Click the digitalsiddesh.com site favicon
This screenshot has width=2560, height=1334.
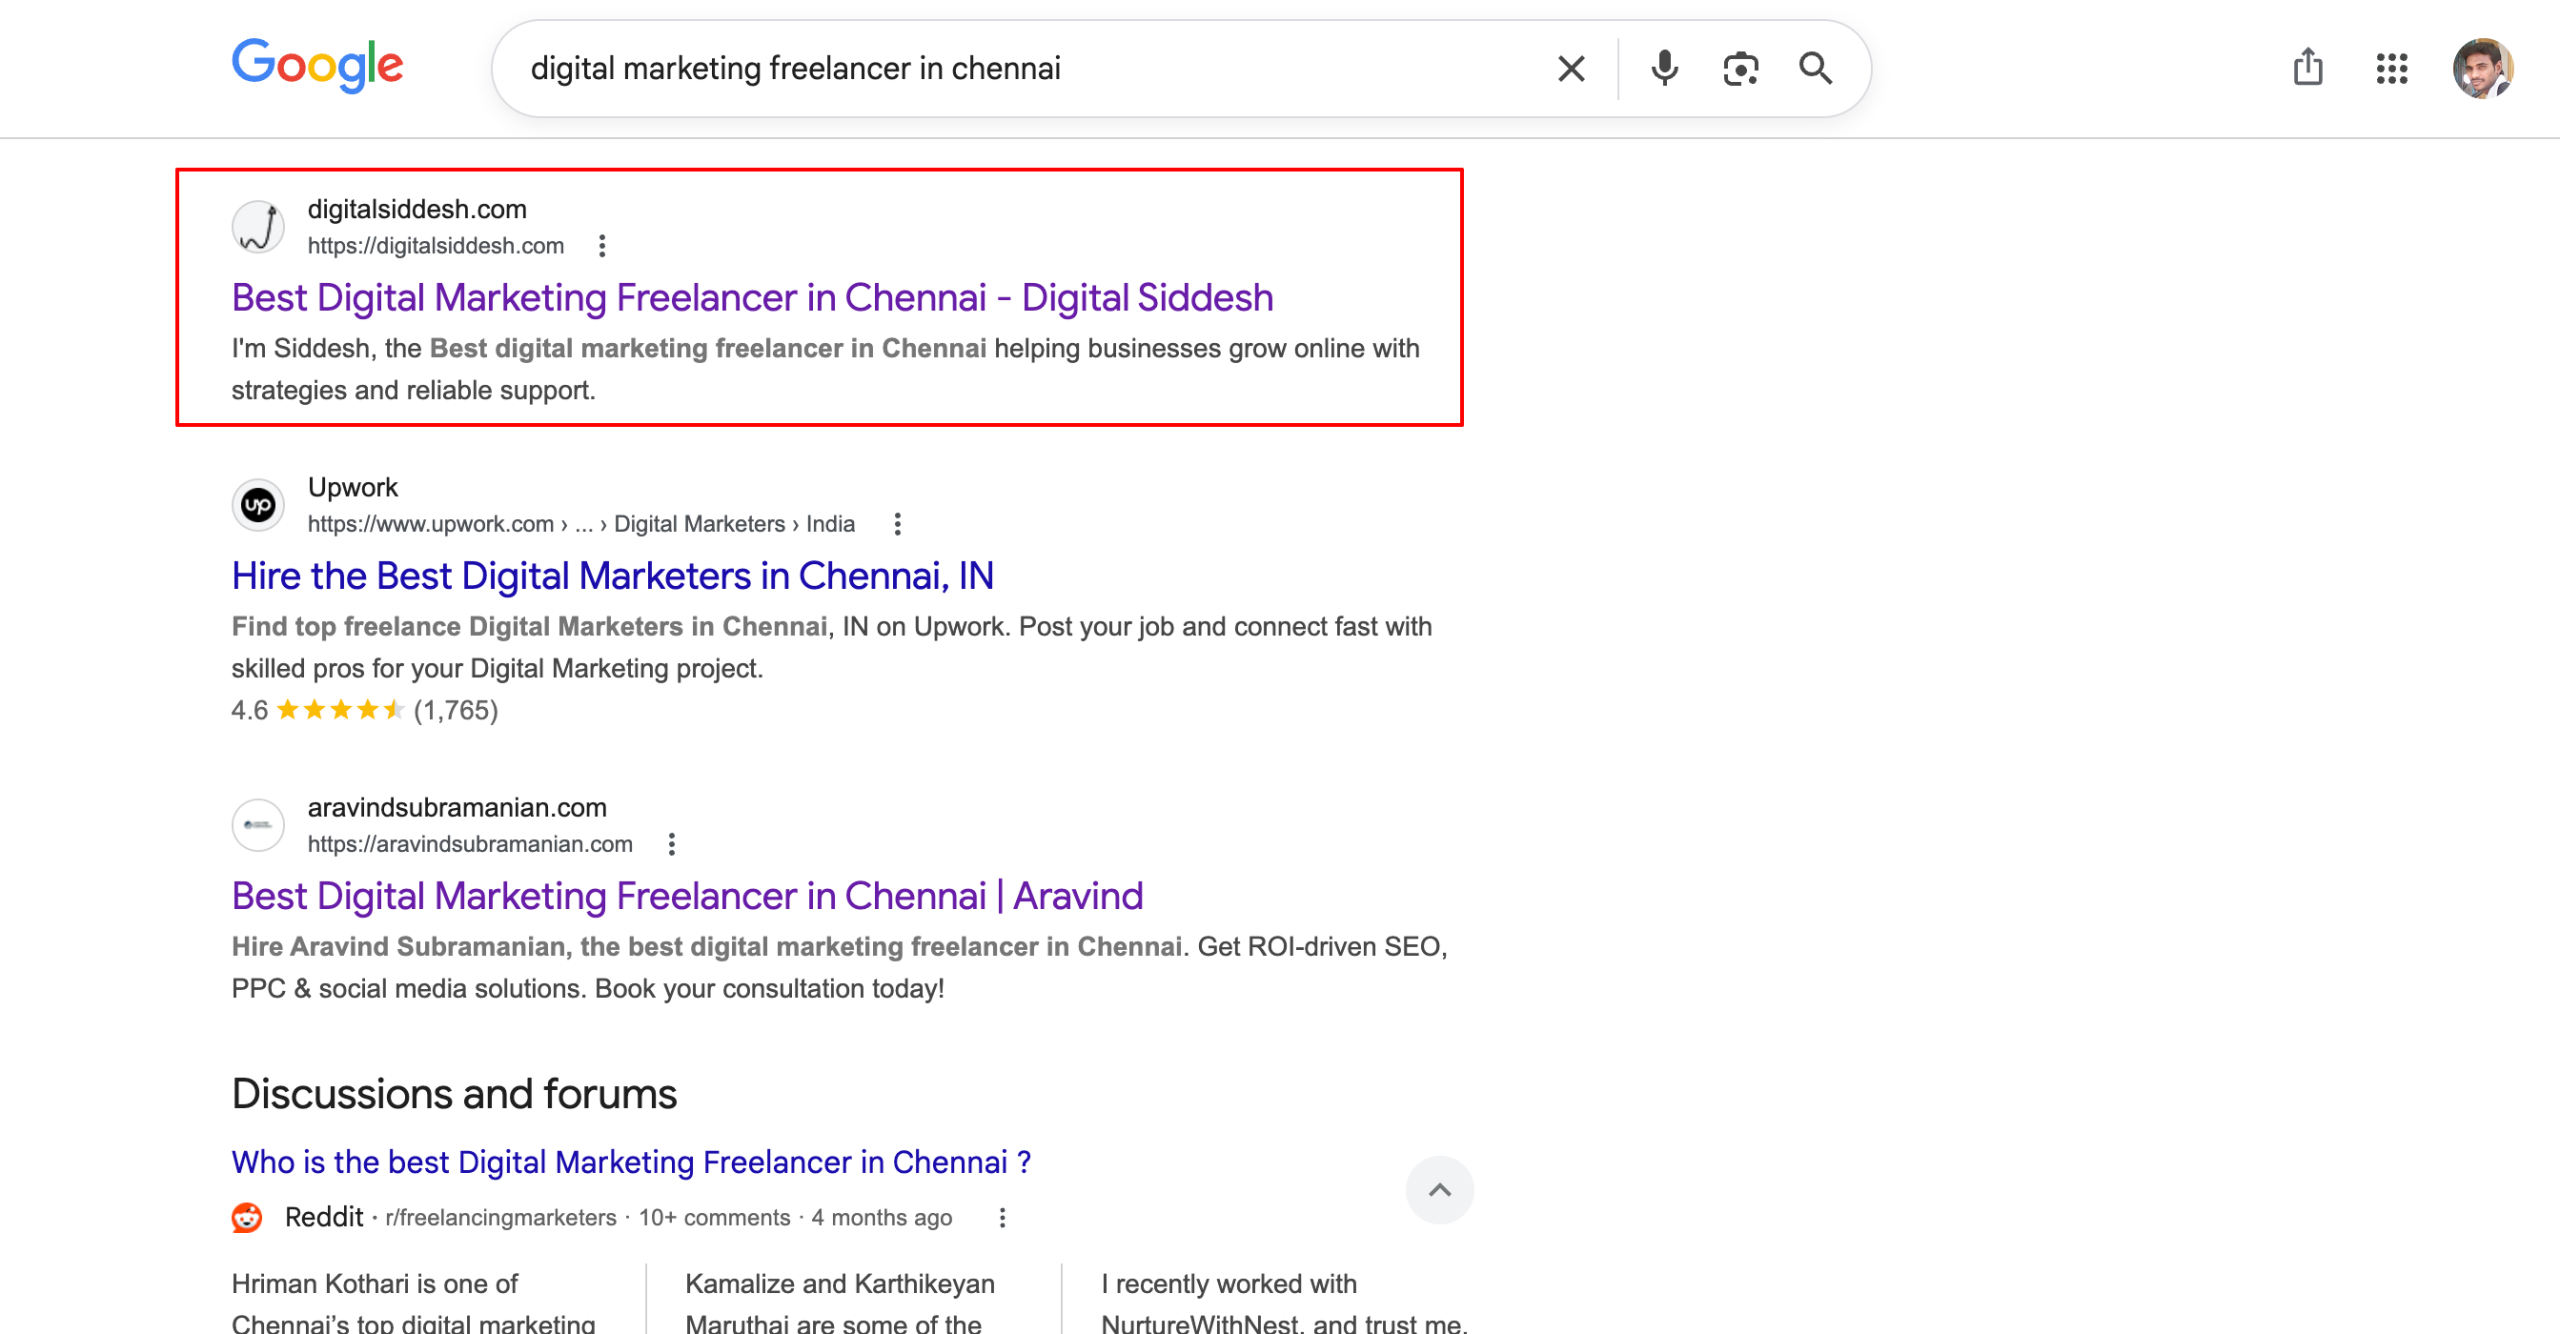tap(258, 227)
